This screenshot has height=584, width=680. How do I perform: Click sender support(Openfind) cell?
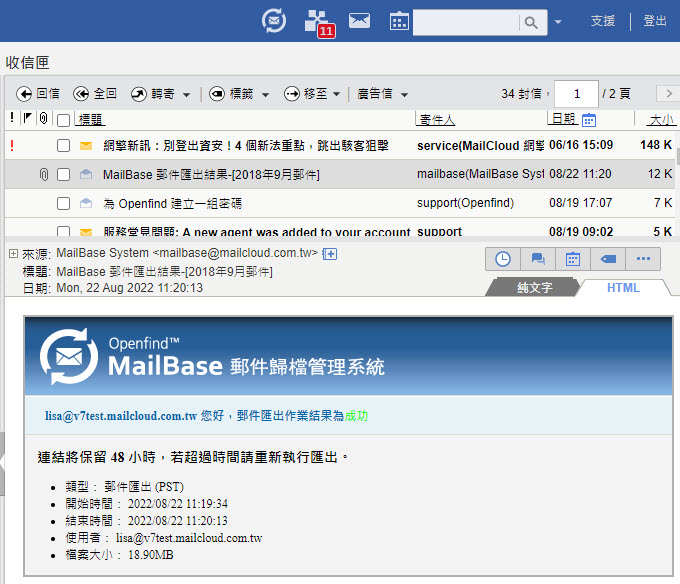click(x=465, y=203)
